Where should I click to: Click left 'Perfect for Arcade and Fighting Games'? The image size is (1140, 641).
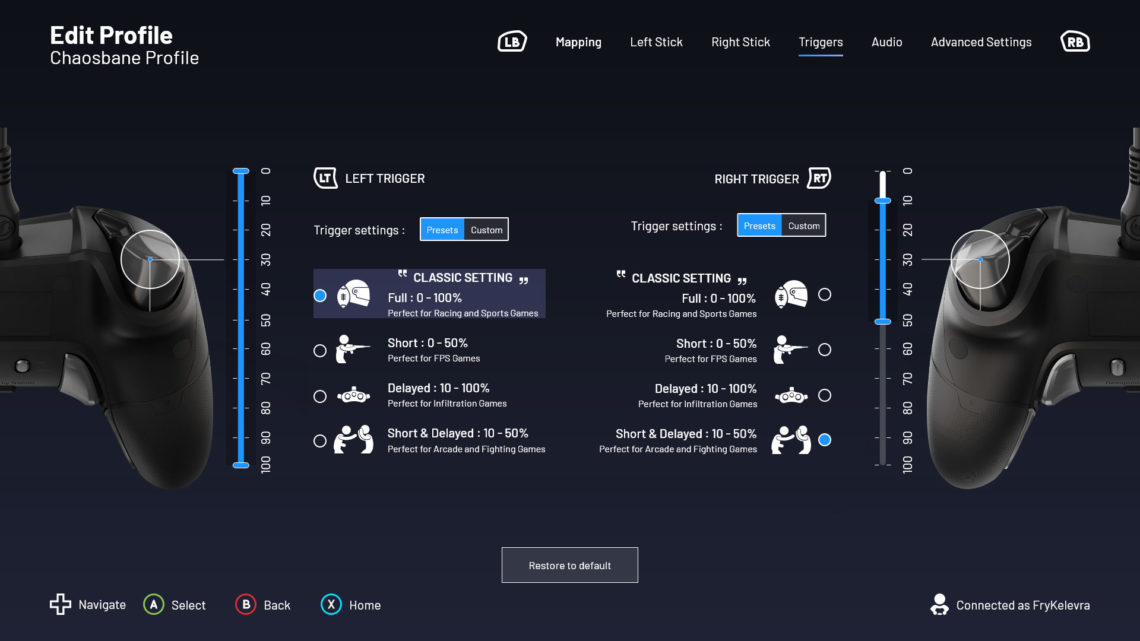pyautogui.click(x=466, y=449)
